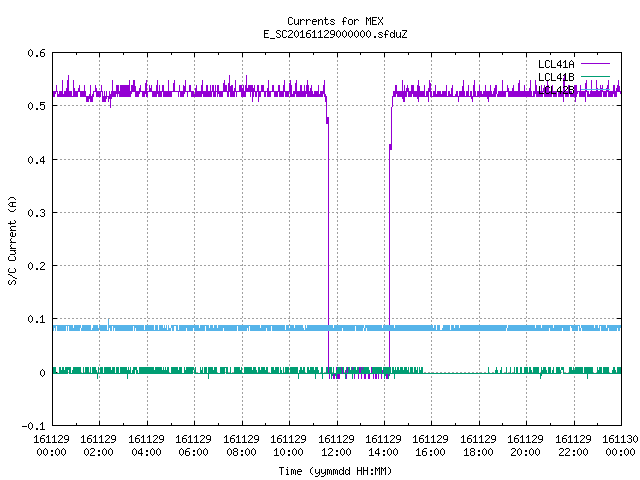Click the y-axis tick label 0.1
Image resolution: width=640 pixels, height=480 pixels.
[x=36, y=319]
